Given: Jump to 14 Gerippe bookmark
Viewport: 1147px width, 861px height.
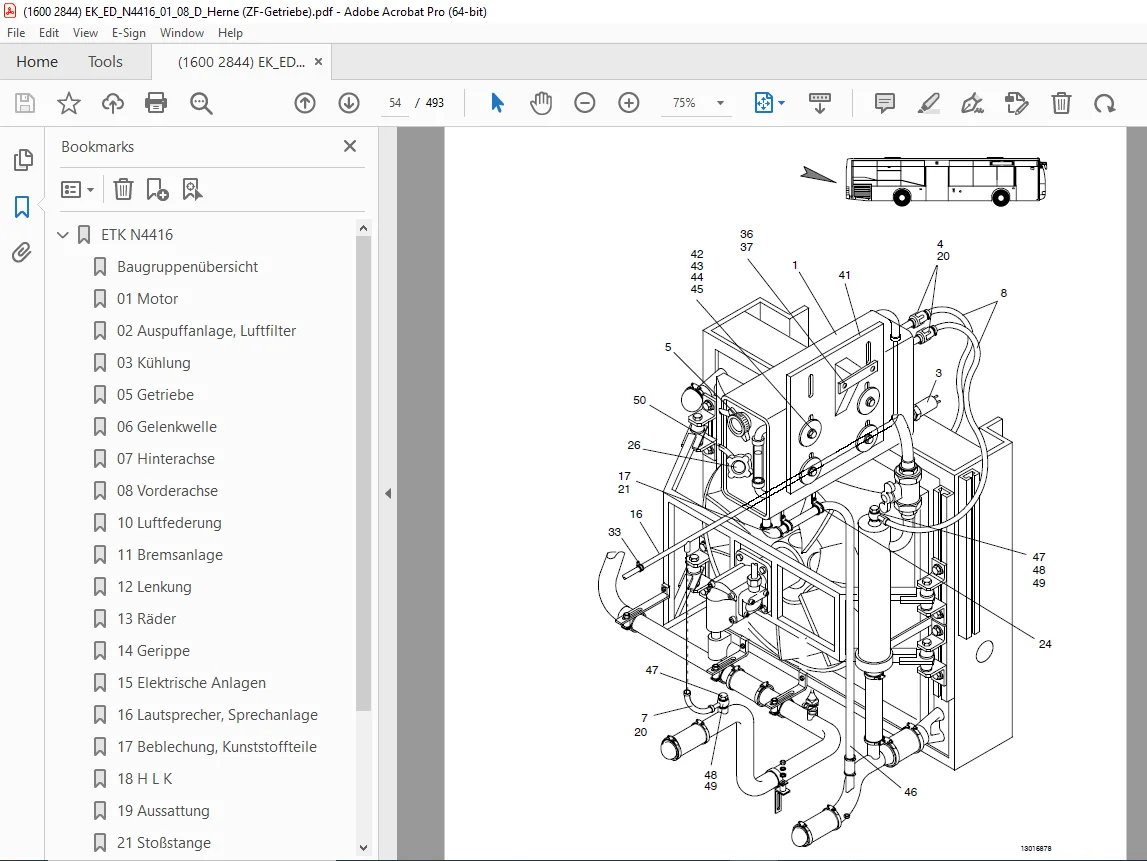Looking at the screenshot, I should 154,651.
